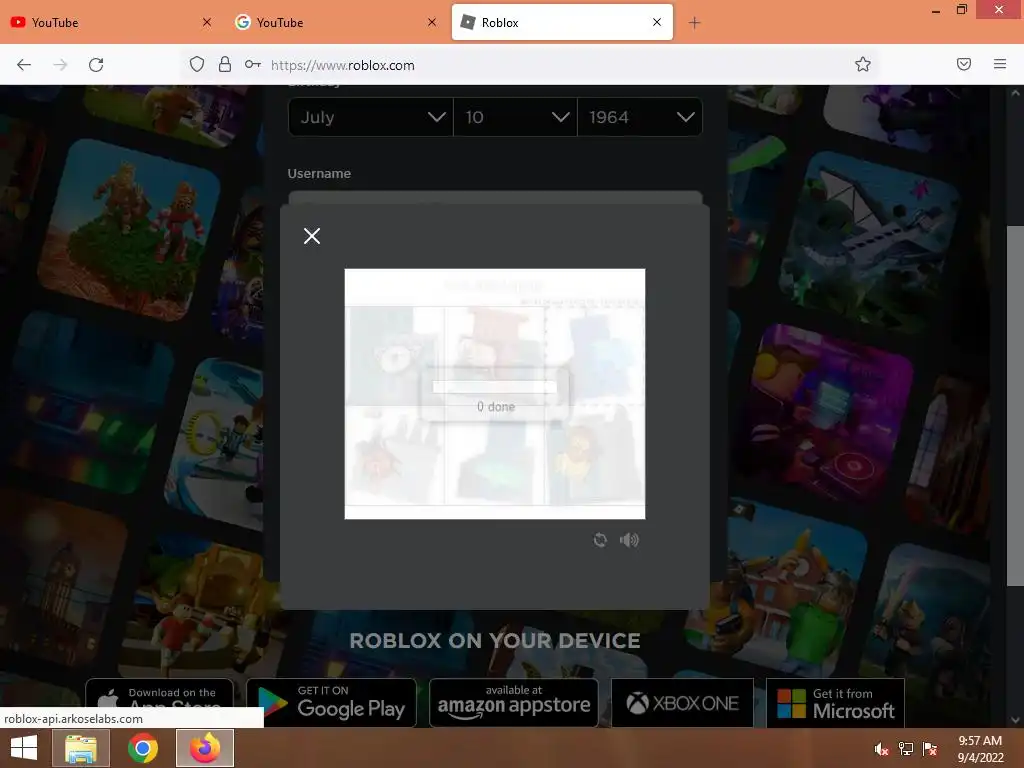Click the scrollbar down arrow
Image resolution: width=1024 pixels, height=768 pixels.
(x=1015, y=720)
